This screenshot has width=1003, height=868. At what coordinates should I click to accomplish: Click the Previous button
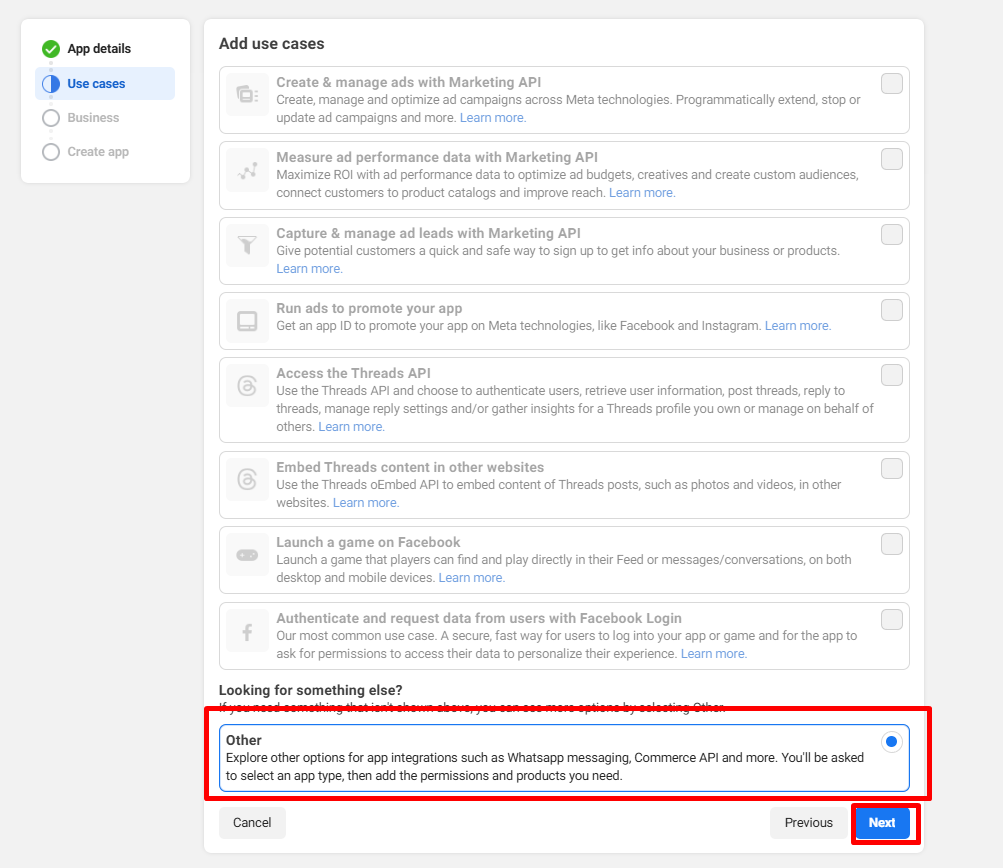click(x=808, y=823)
